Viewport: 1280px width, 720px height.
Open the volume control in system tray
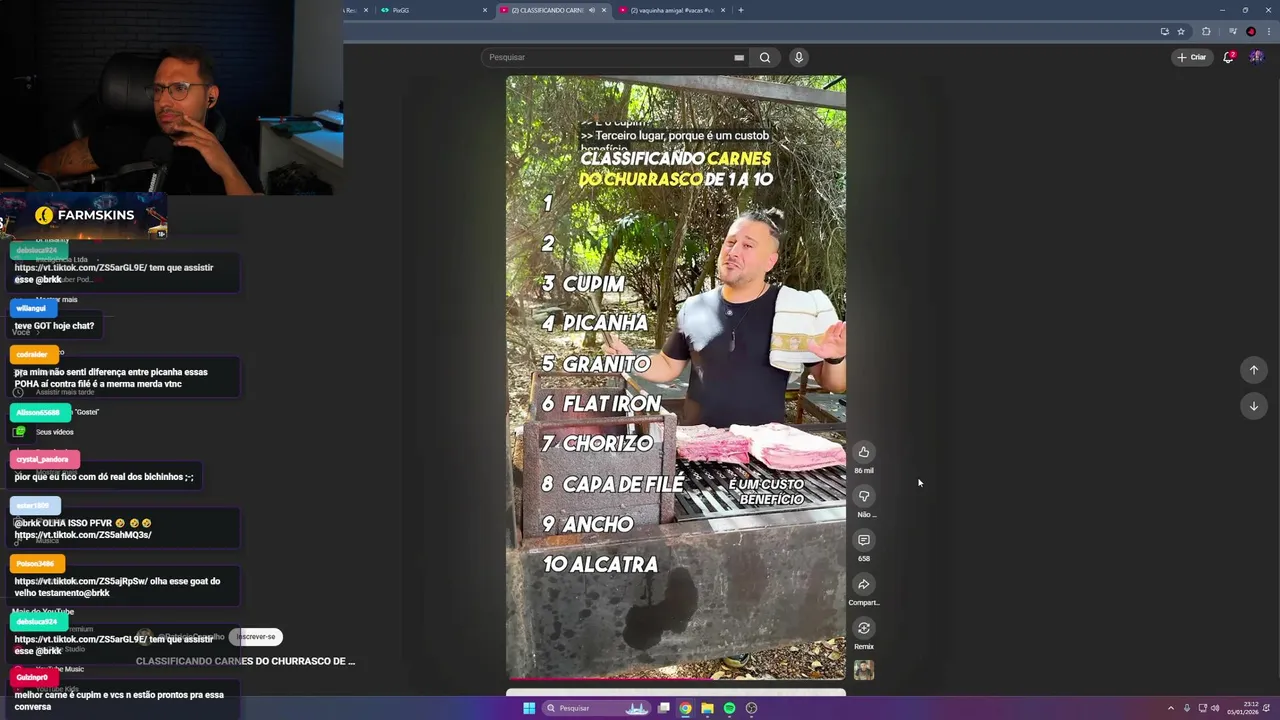pos(1215,708)
